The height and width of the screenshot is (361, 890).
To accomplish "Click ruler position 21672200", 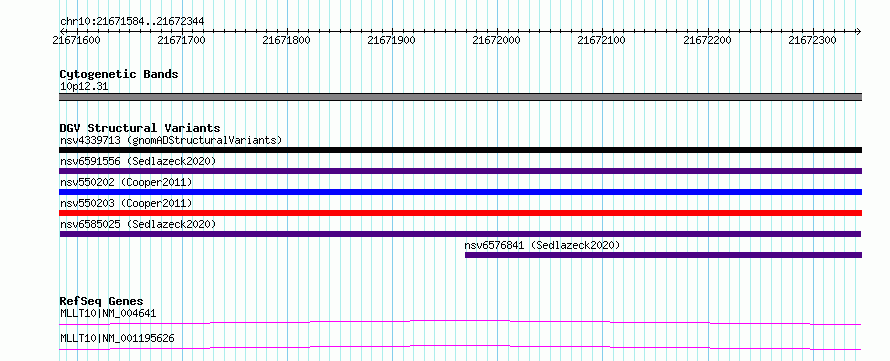I will pyautogui.click(x=707, y=40).
